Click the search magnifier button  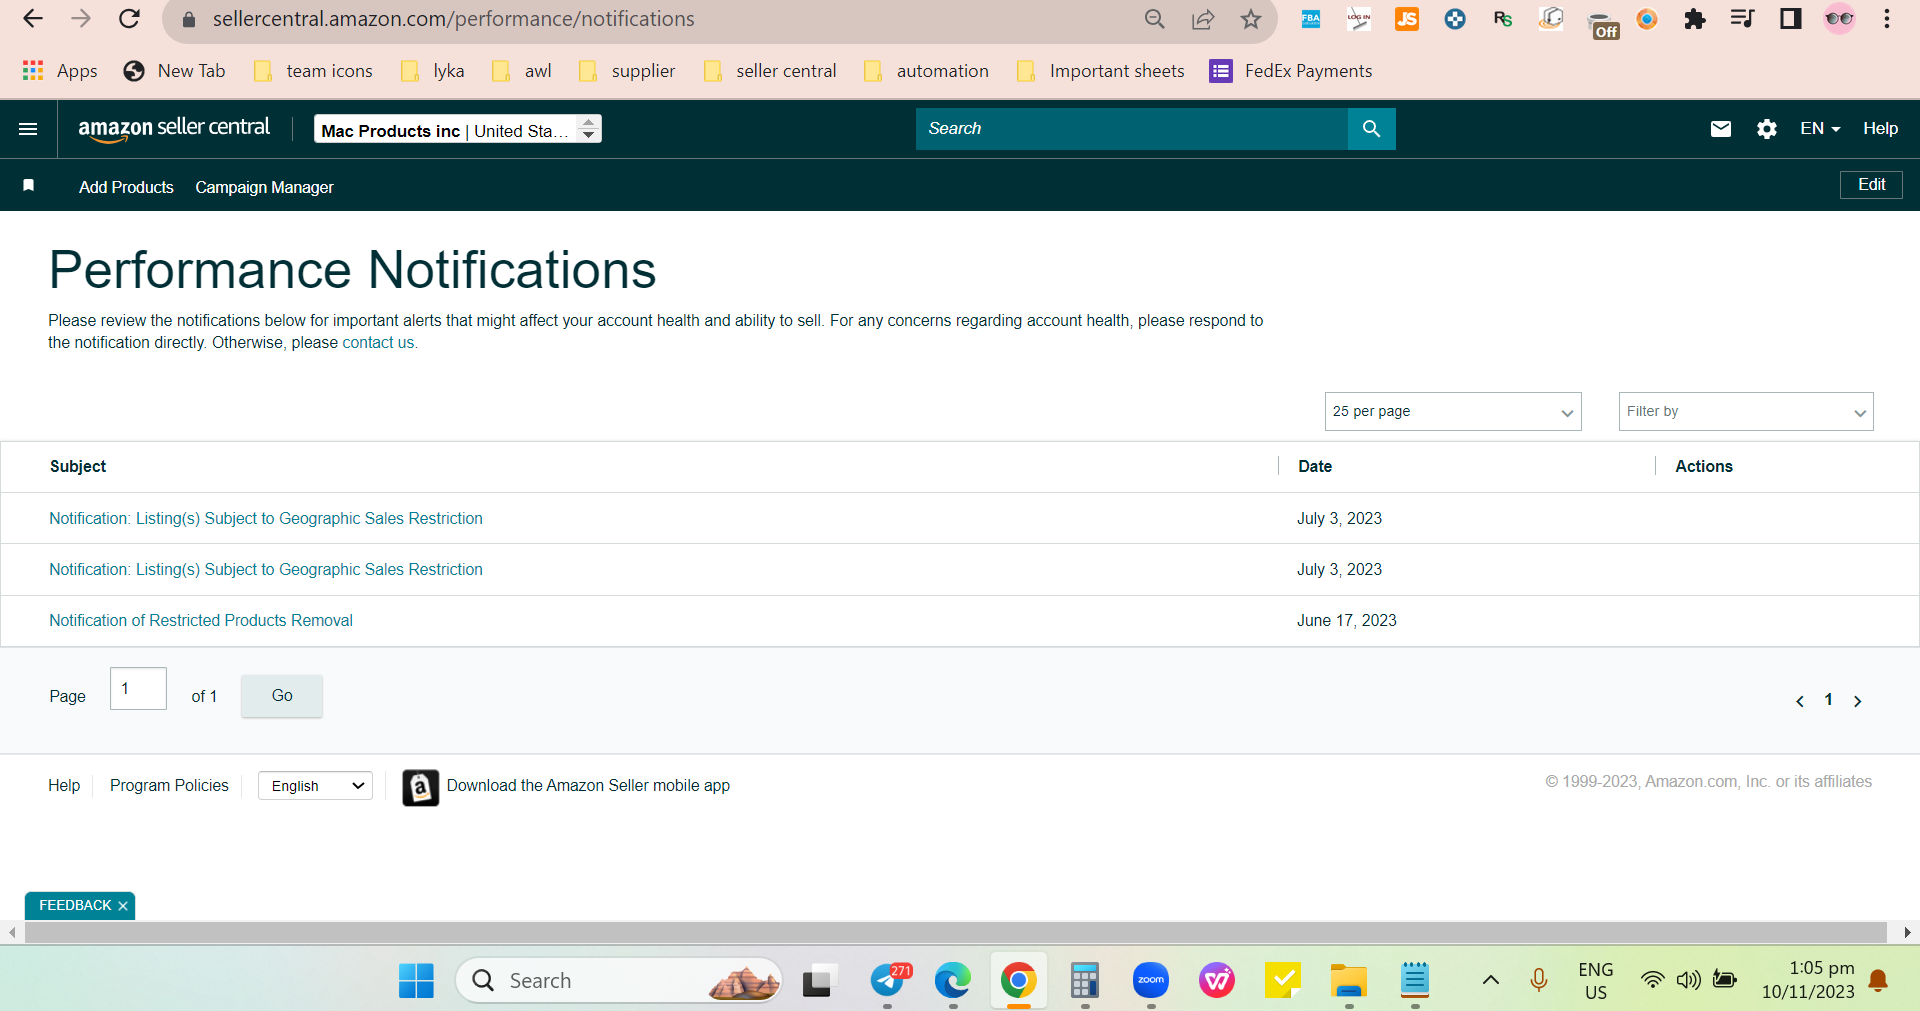1371,129
